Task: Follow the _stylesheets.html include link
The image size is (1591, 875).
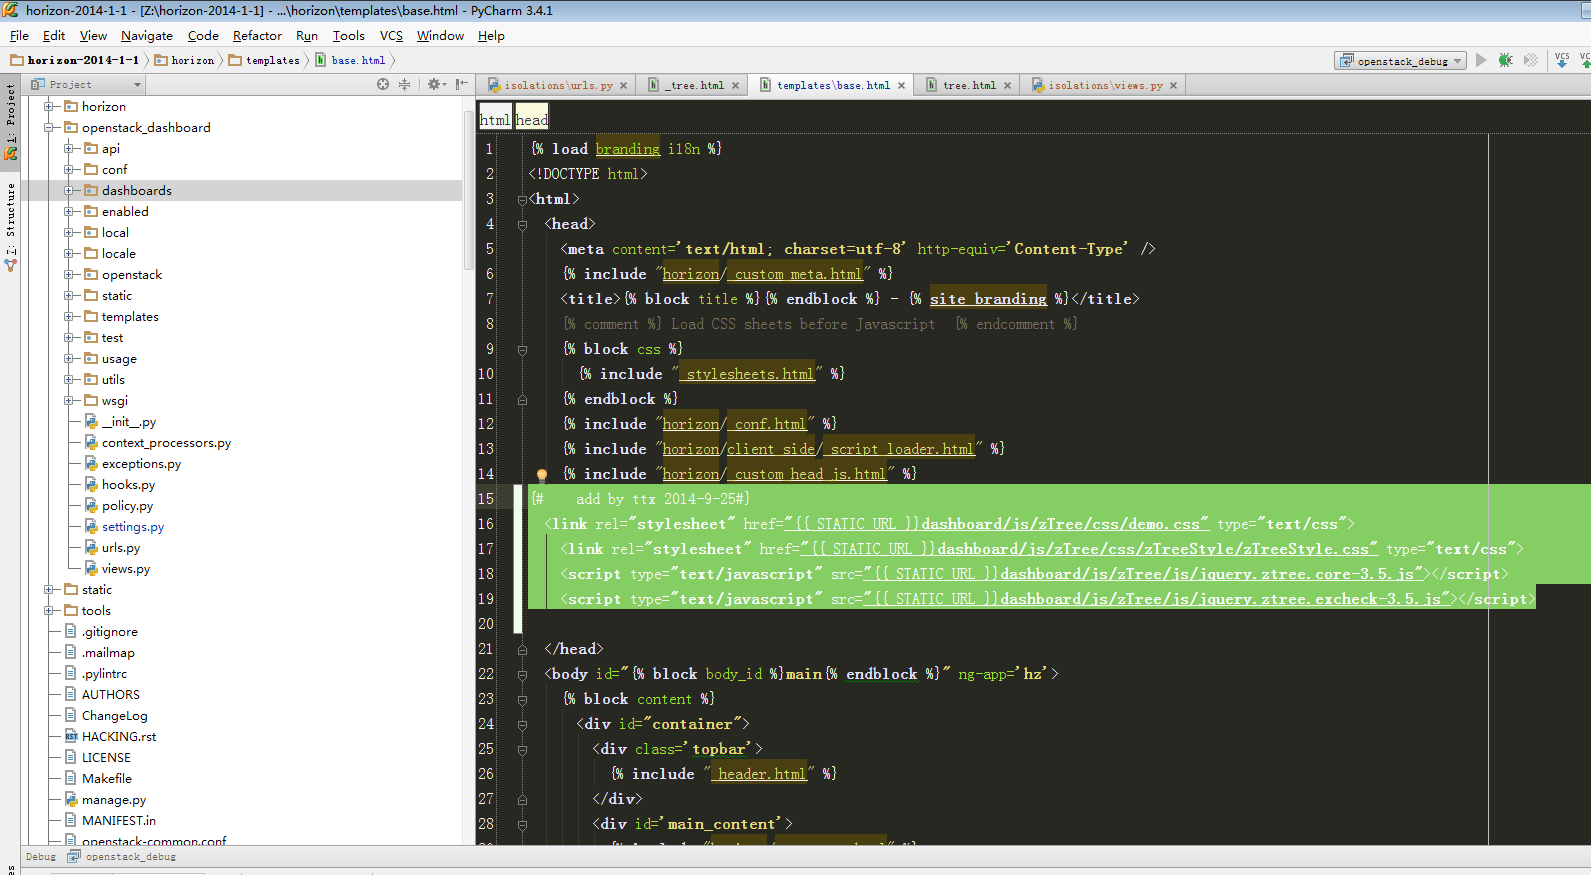Action: pyautogui.click(x=748, y=374)
